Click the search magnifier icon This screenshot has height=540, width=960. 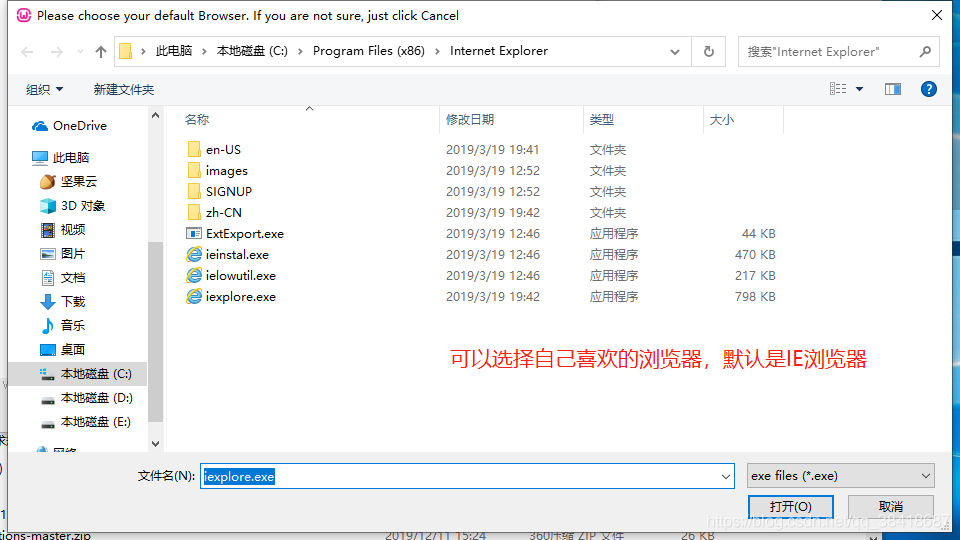(925, 52)
